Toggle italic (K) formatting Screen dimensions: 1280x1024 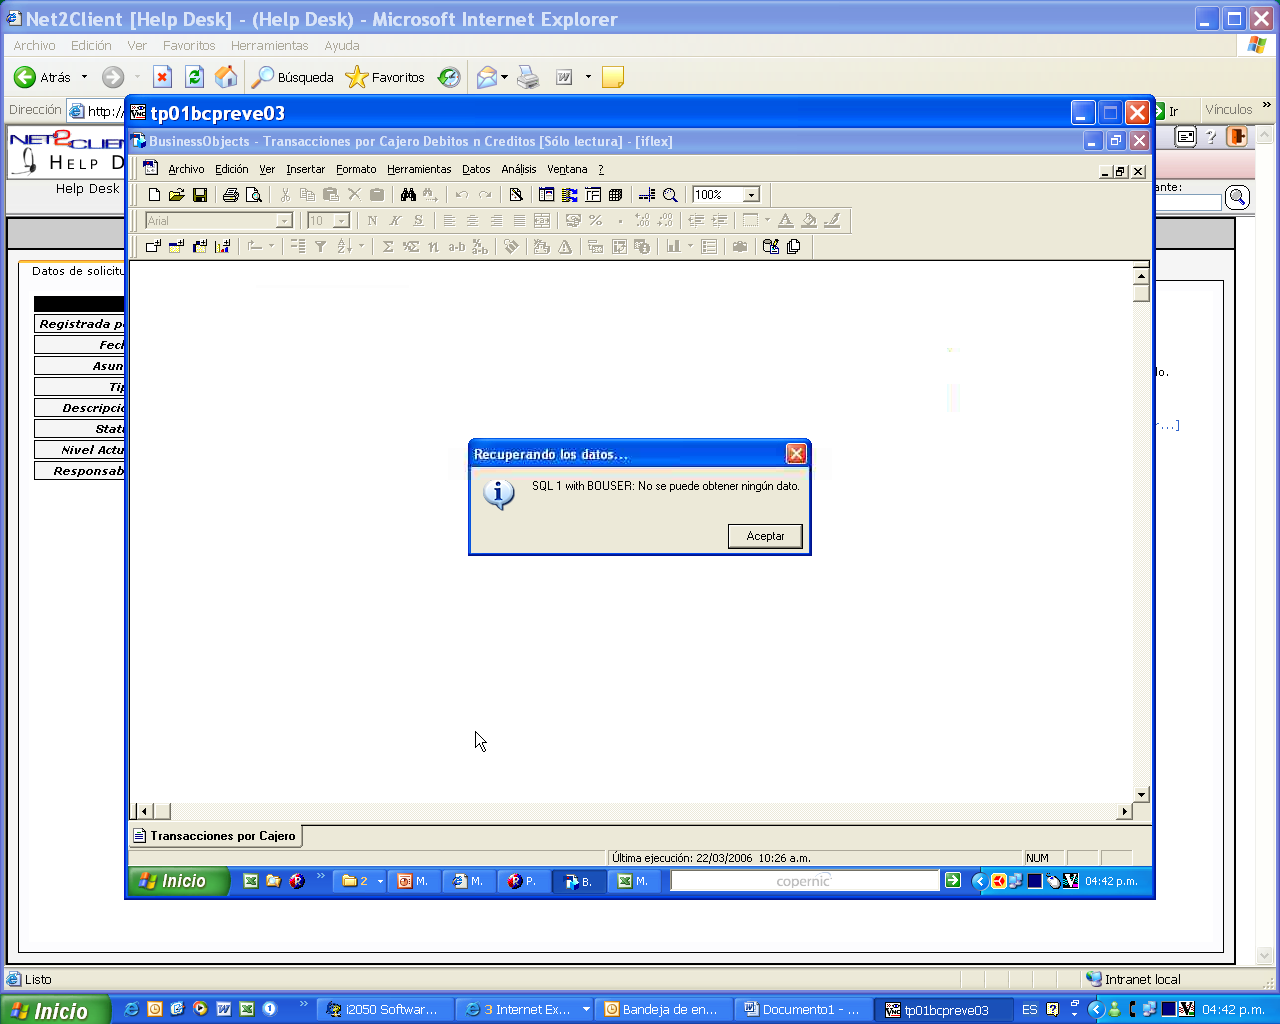tap(395, 221)
